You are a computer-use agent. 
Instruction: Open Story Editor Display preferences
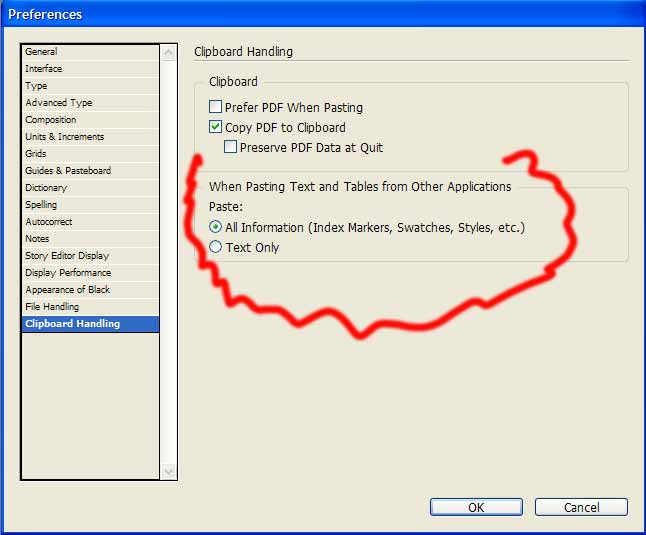click(x=90, y=256)
